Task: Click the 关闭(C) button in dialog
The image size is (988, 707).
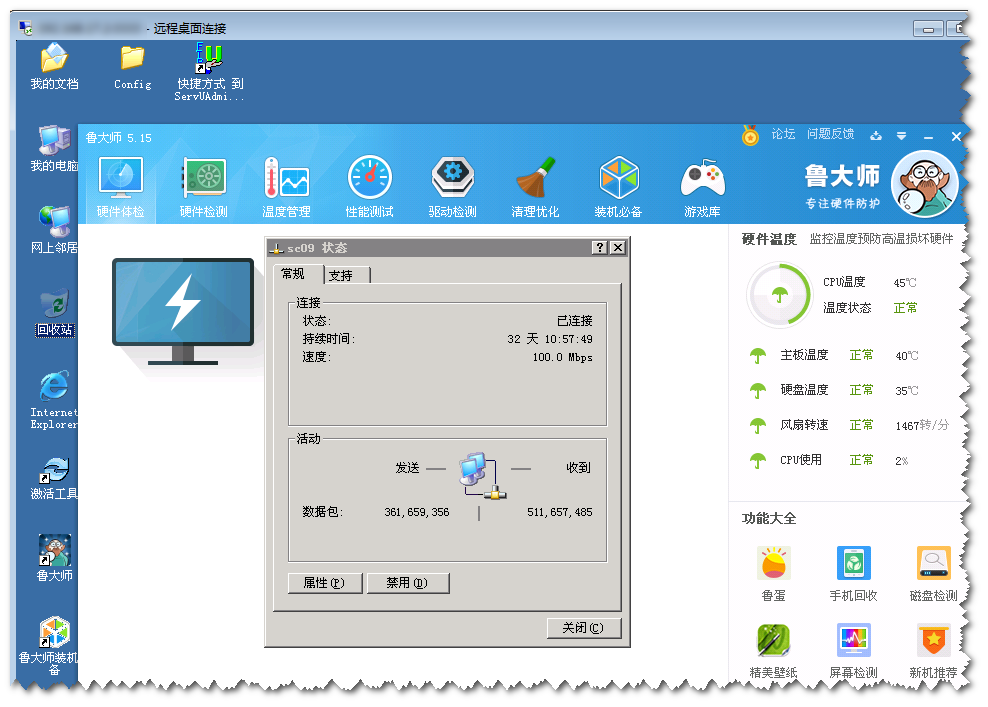Action: click(x=583, y=628)
